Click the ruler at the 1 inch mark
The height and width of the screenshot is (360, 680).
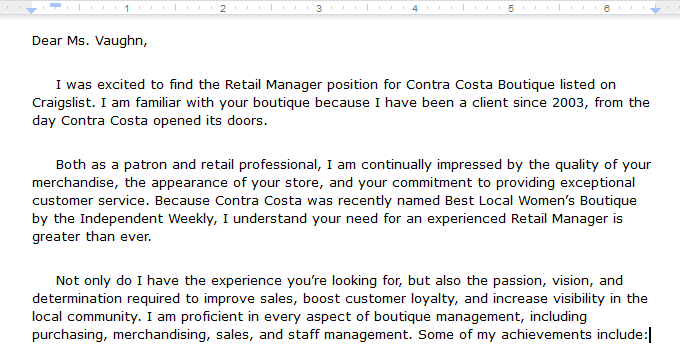[x=127, y=8]
